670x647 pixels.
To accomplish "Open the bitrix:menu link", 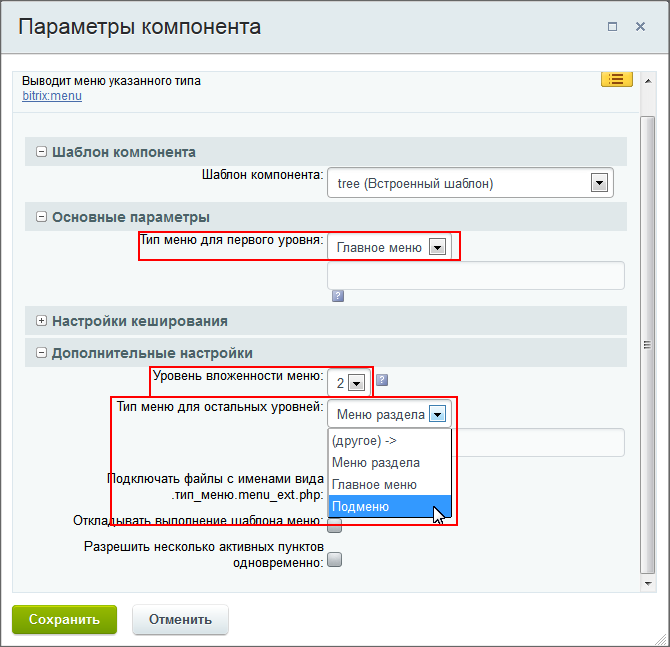I will (x=52, y=96).
